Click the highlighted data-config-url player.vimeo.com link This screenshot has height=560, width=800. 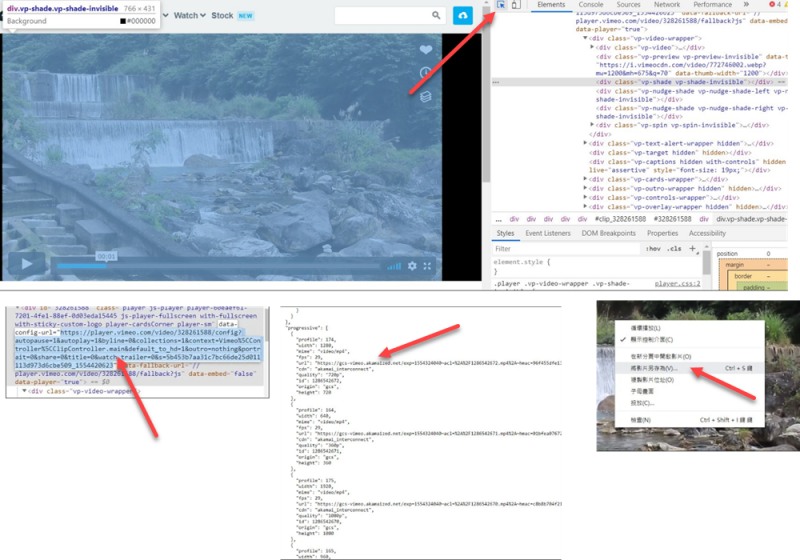coord(138,349)
